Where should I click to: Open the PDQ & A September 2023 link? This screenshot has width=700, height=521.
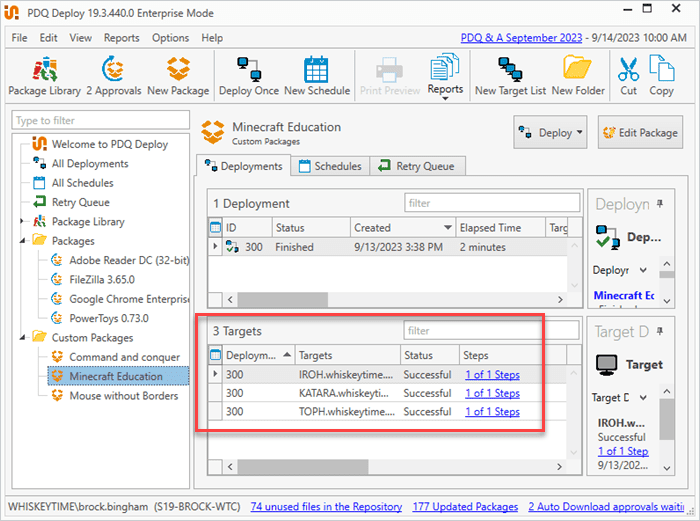[x=521, y=38]
